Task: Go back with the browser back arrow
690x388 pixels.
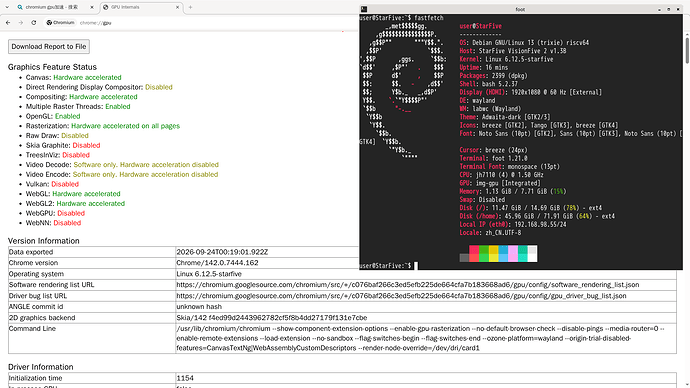Action: 8,22
